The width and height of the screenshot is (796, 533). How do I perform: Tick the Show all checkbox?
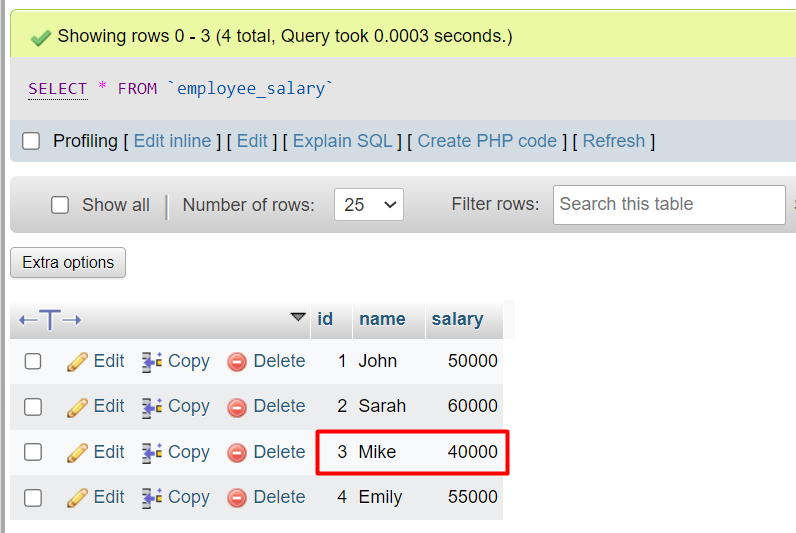point(60,205)
